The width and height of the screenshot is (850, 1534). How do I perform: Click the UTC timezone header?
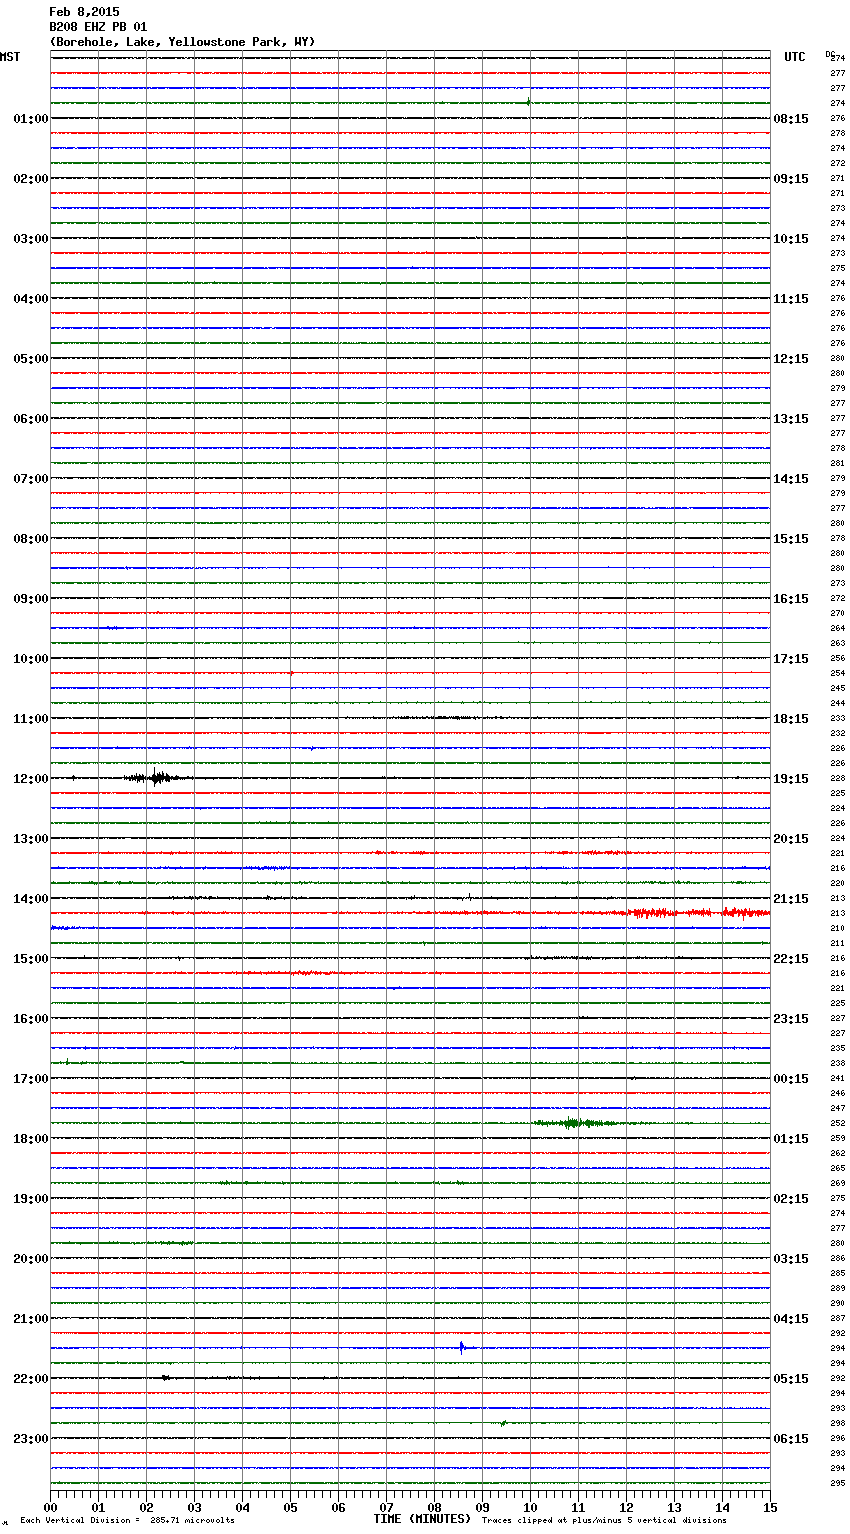click(x=795, y=57)
